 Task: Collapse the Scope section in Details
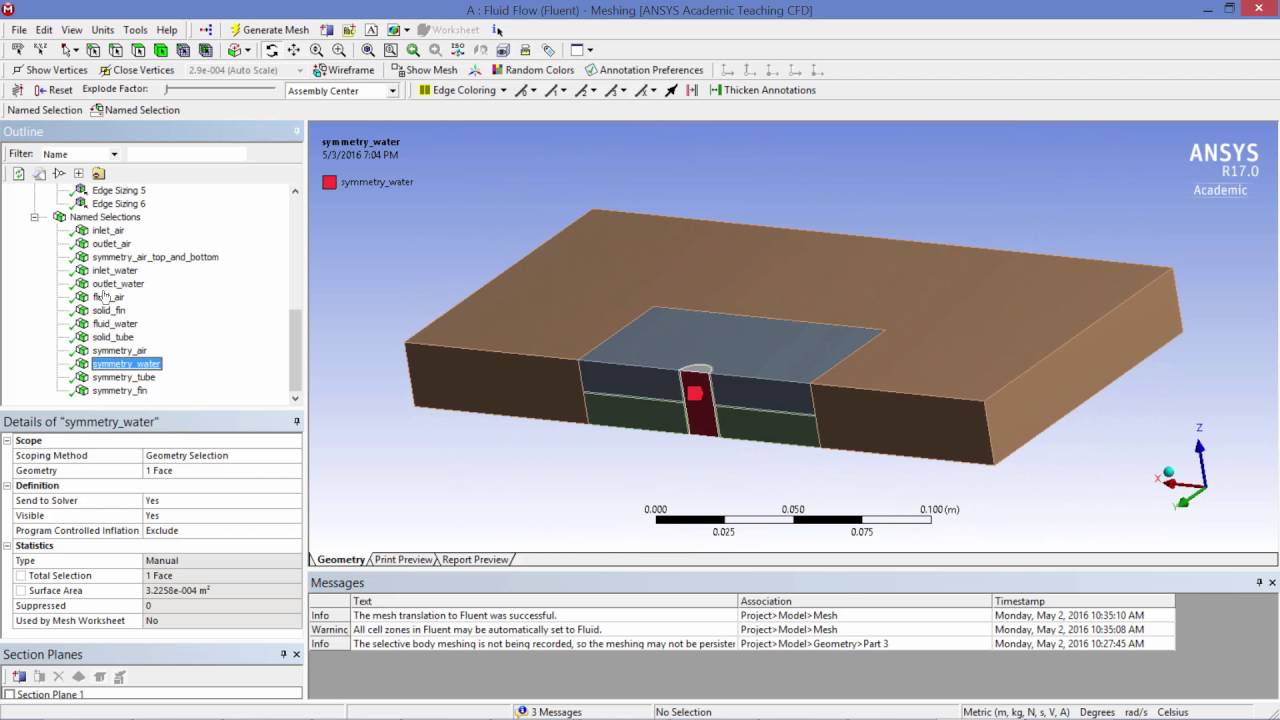[x=7, y=440]
